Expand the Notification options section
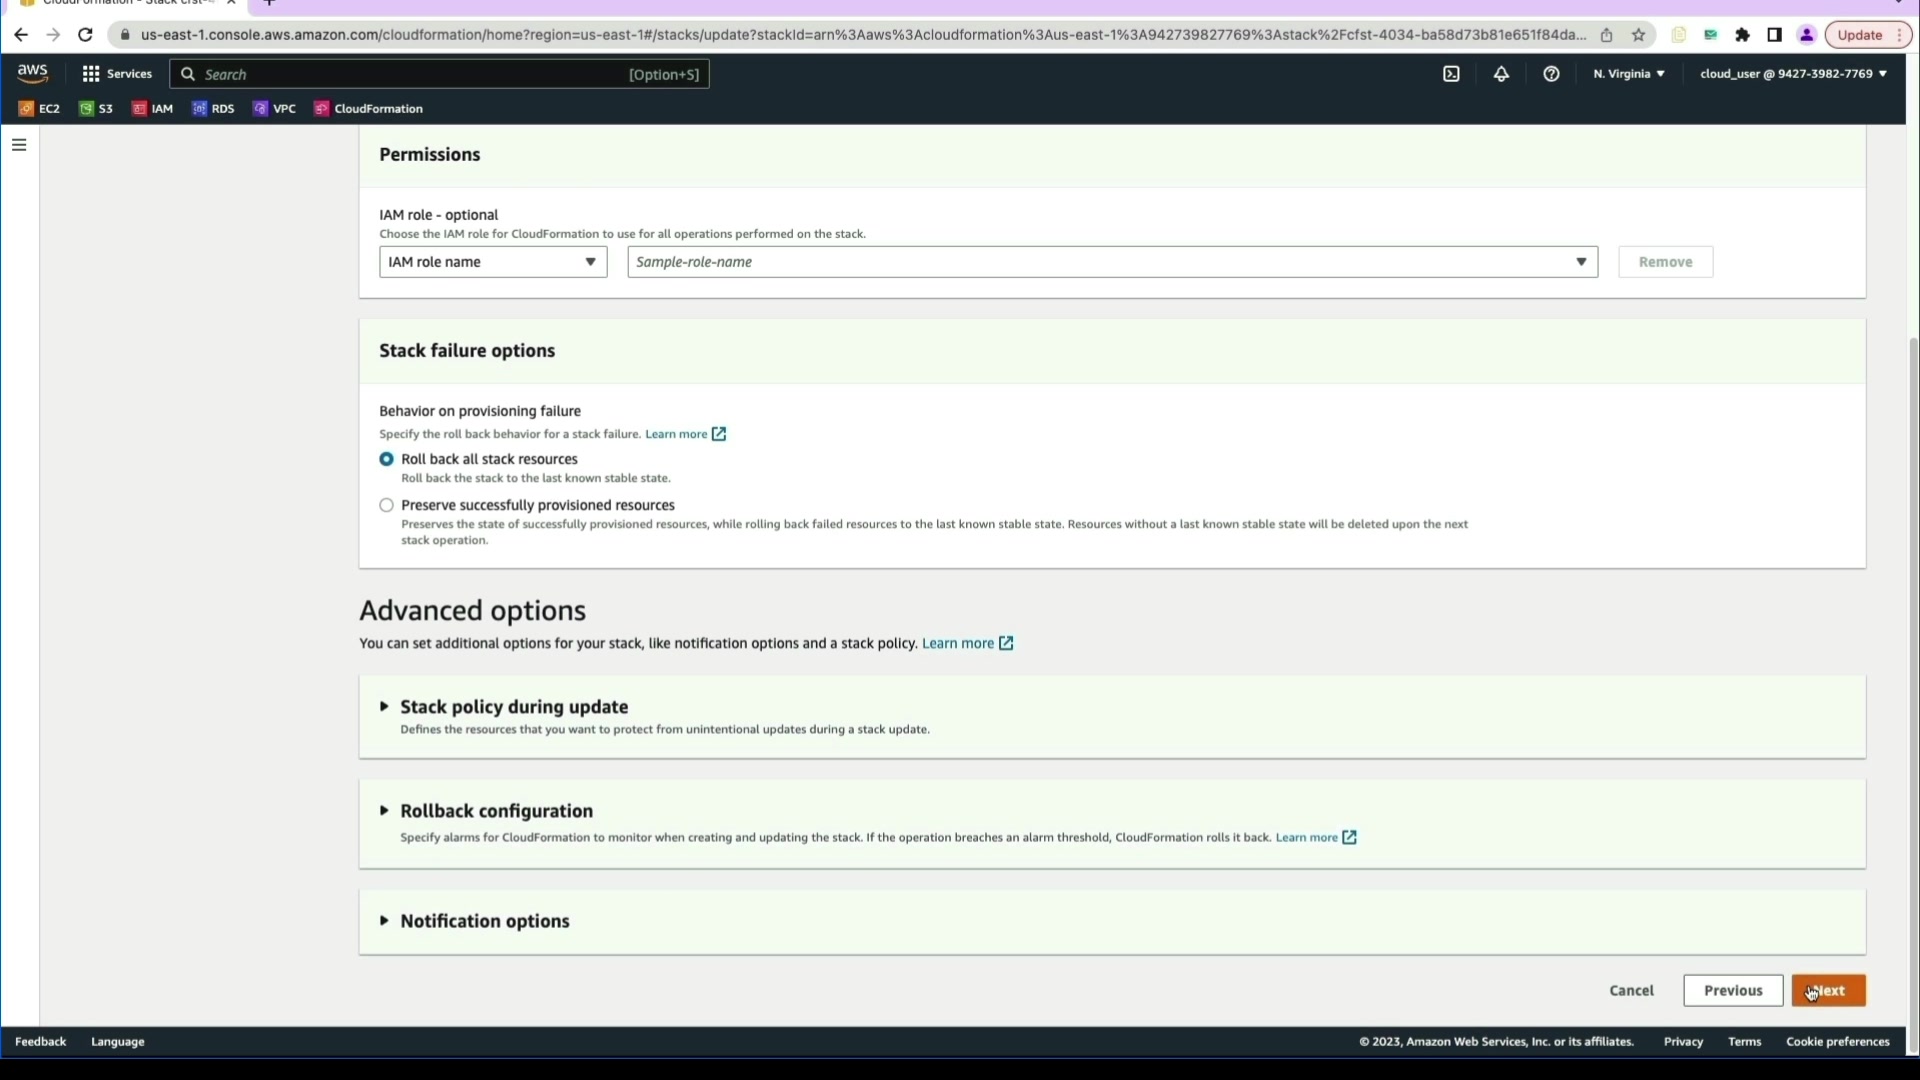The width and height of the screenshot is (1920, 1080). (x=484, y=921)
